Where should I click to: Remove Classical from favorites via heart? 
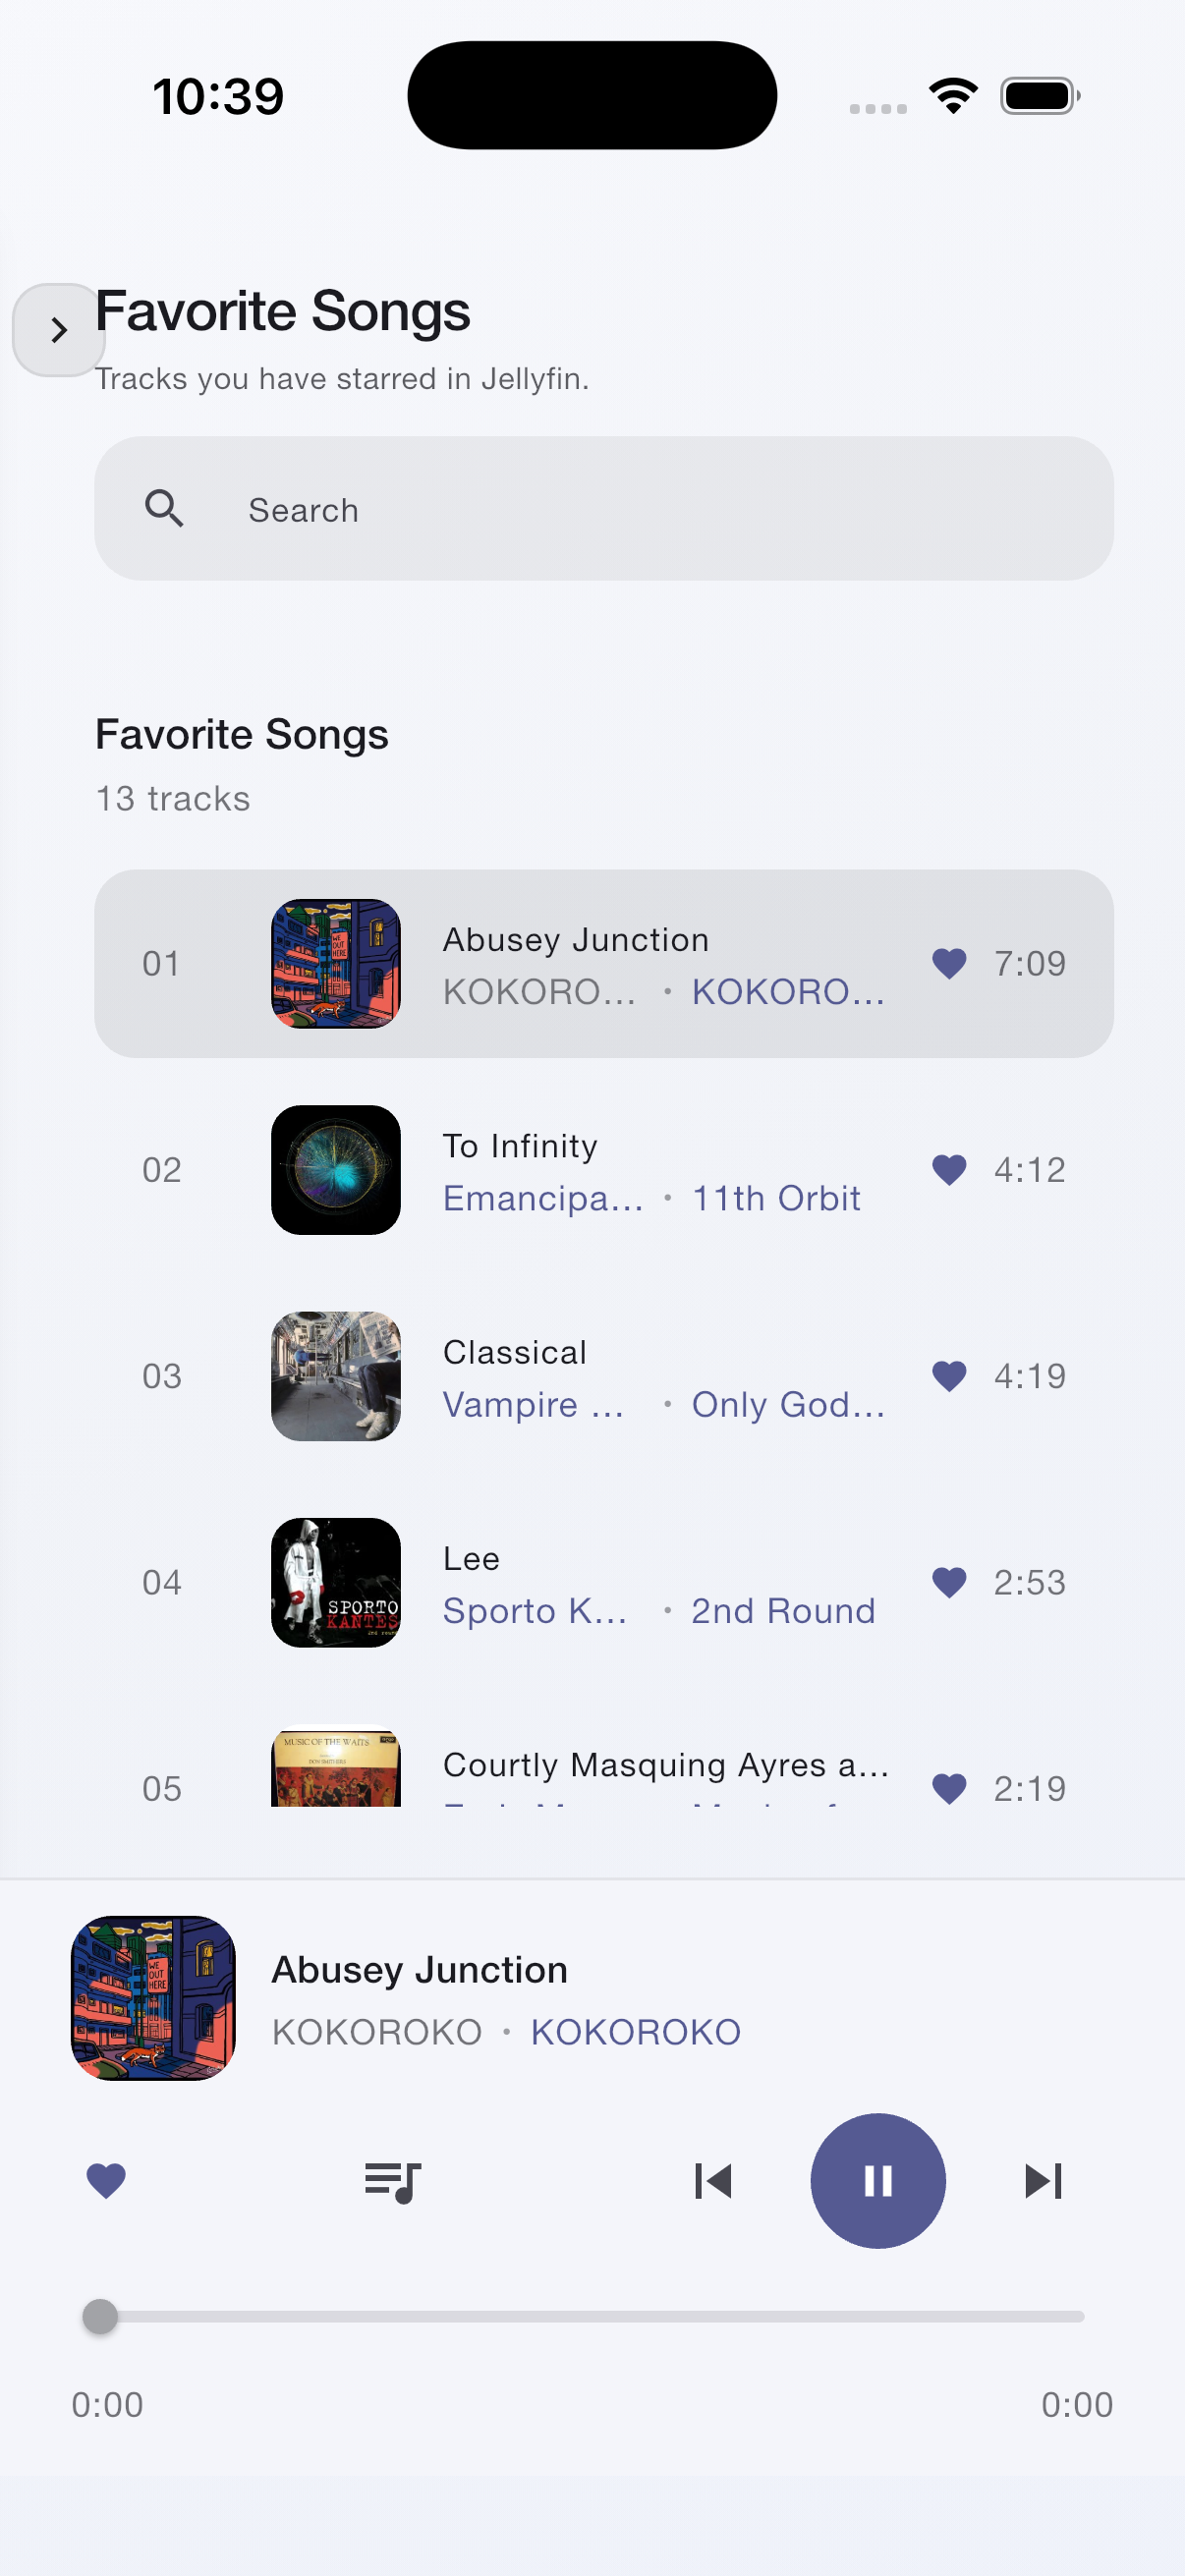click(949, 1376)
